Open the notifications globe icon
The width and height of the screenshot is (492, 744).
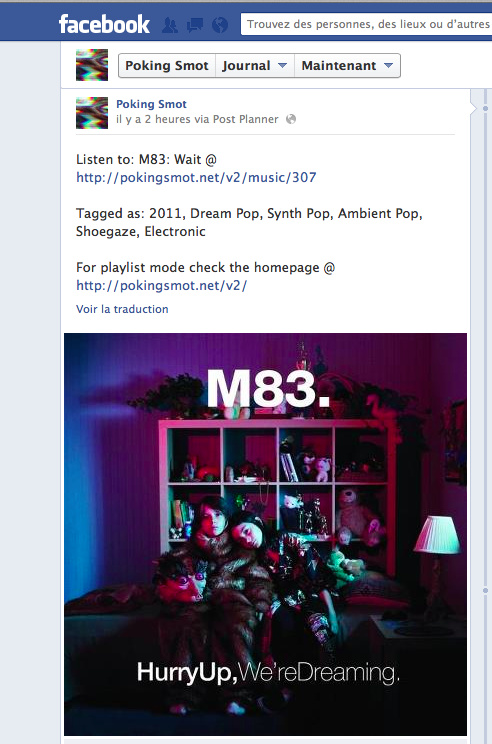coord(220,25)
